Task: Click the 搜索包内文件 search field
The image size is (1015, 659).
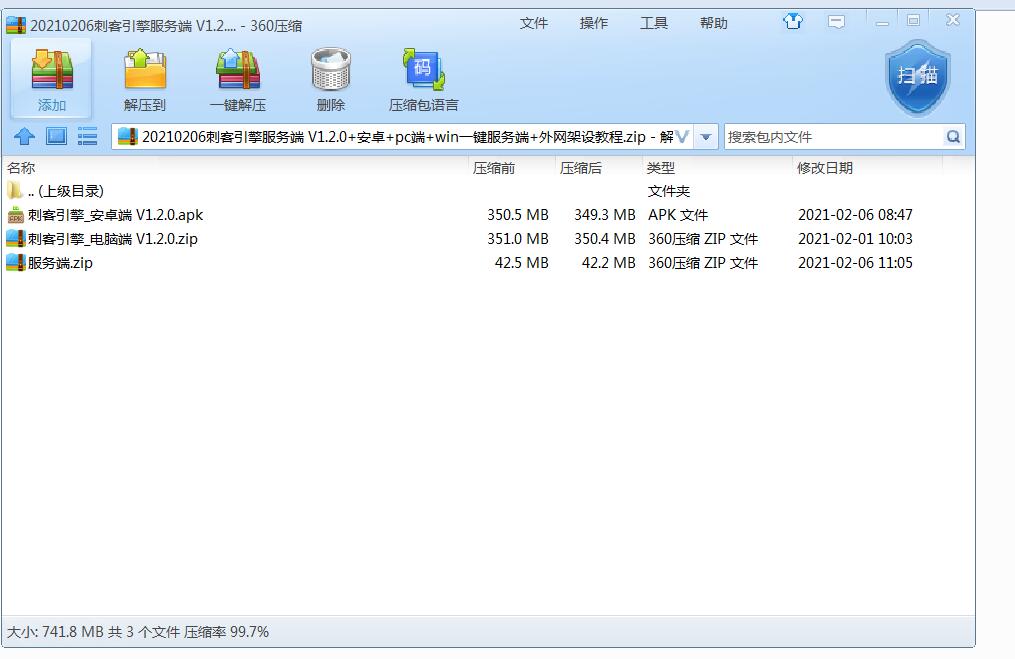Action: 832,137
